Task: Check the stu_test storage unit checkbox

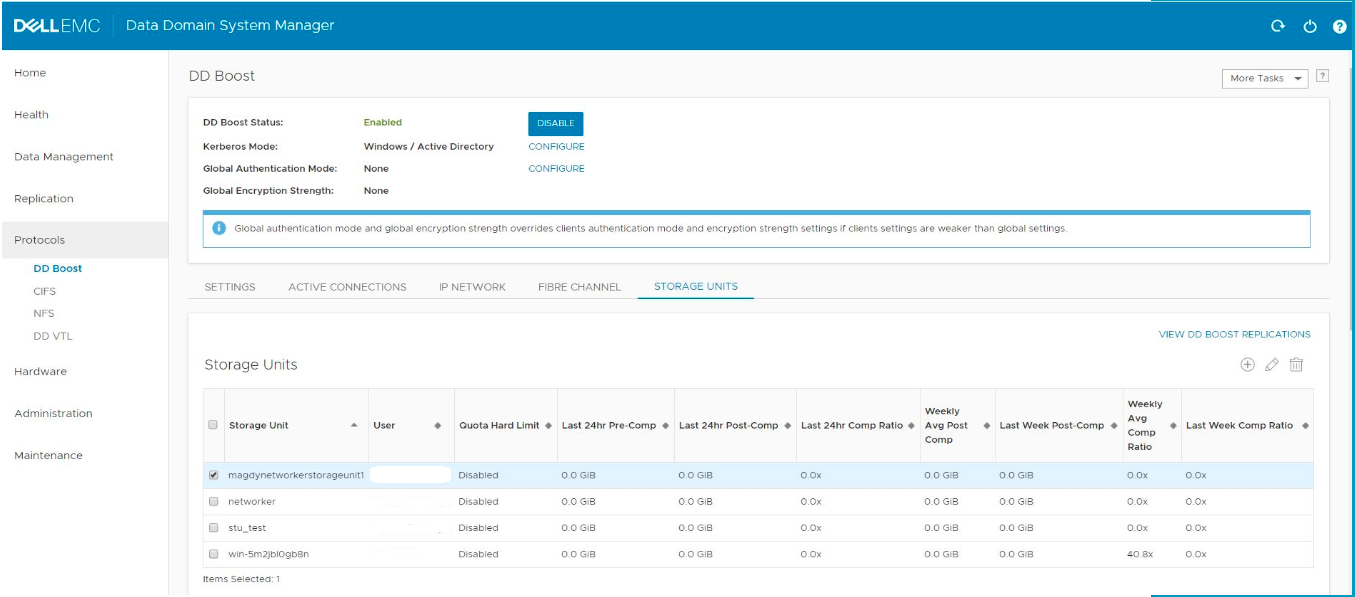Action: pos(213,527)
